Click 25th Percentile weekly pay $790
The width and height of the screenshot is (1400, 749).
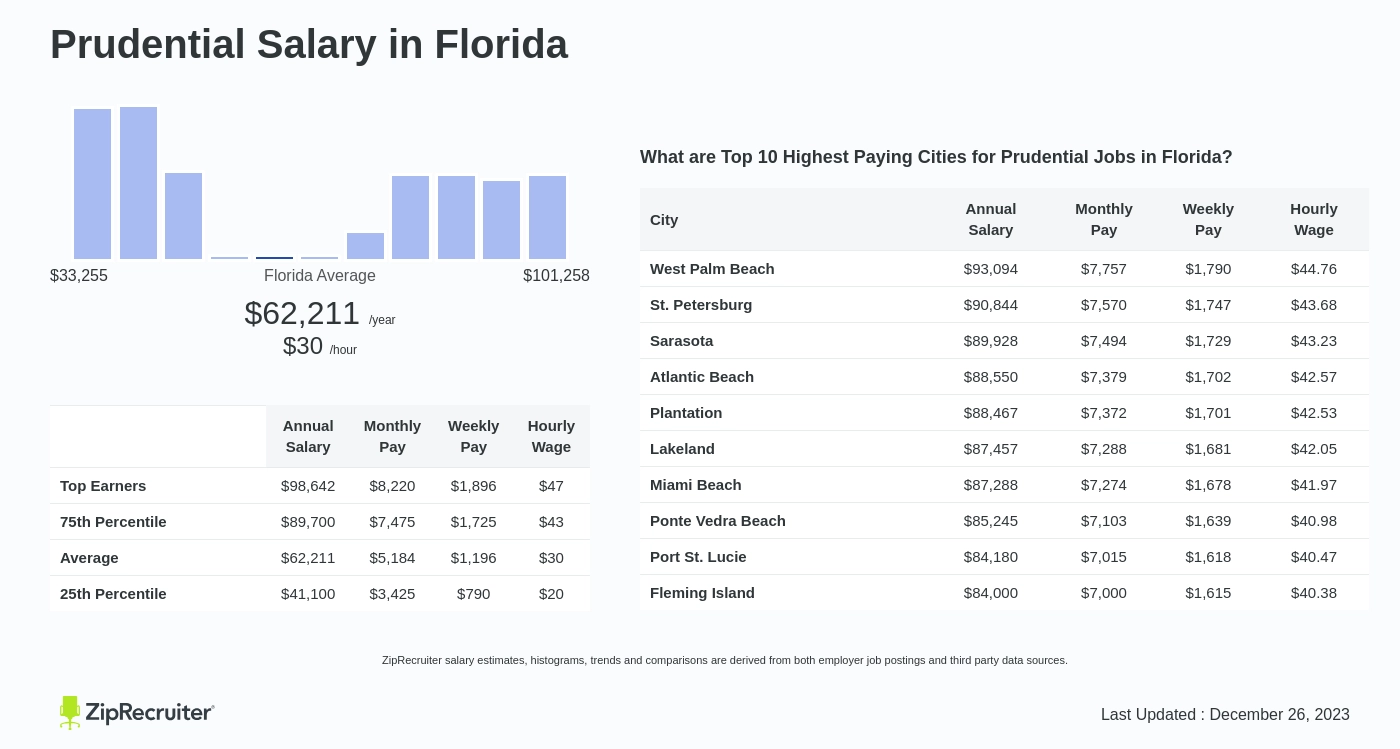coord(474,594)
